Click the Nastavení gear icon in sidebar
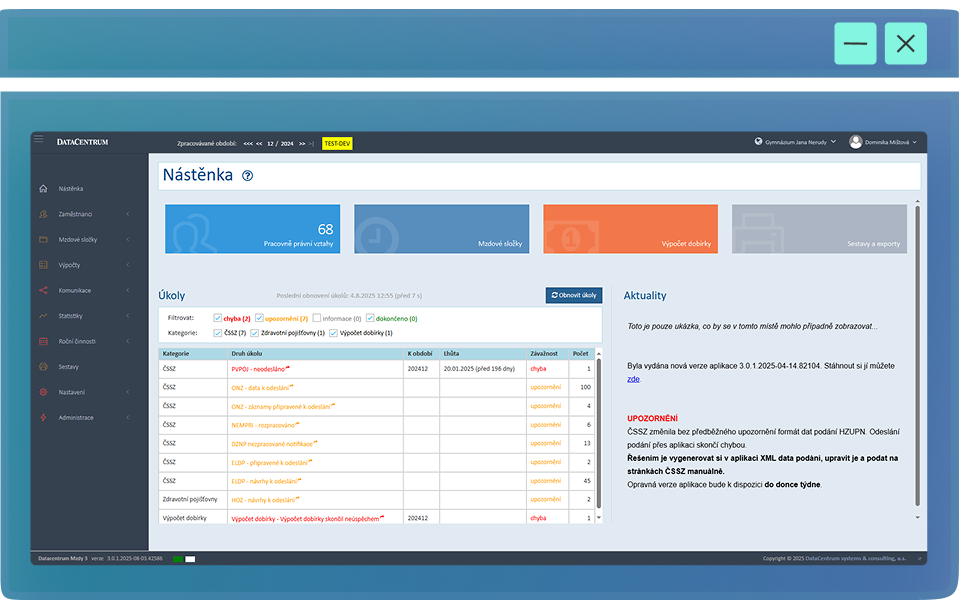 43,392
